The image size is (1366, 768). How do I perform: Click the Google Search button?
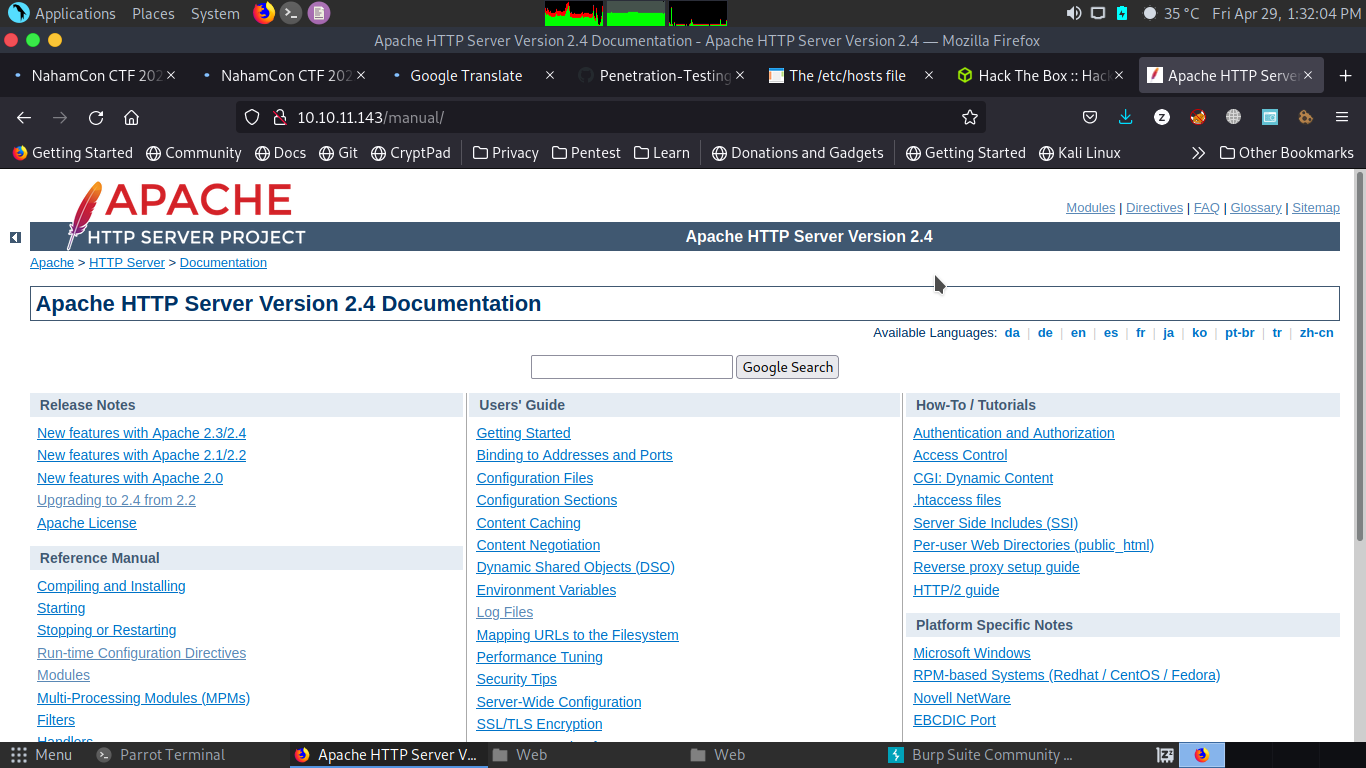(787, 367)
